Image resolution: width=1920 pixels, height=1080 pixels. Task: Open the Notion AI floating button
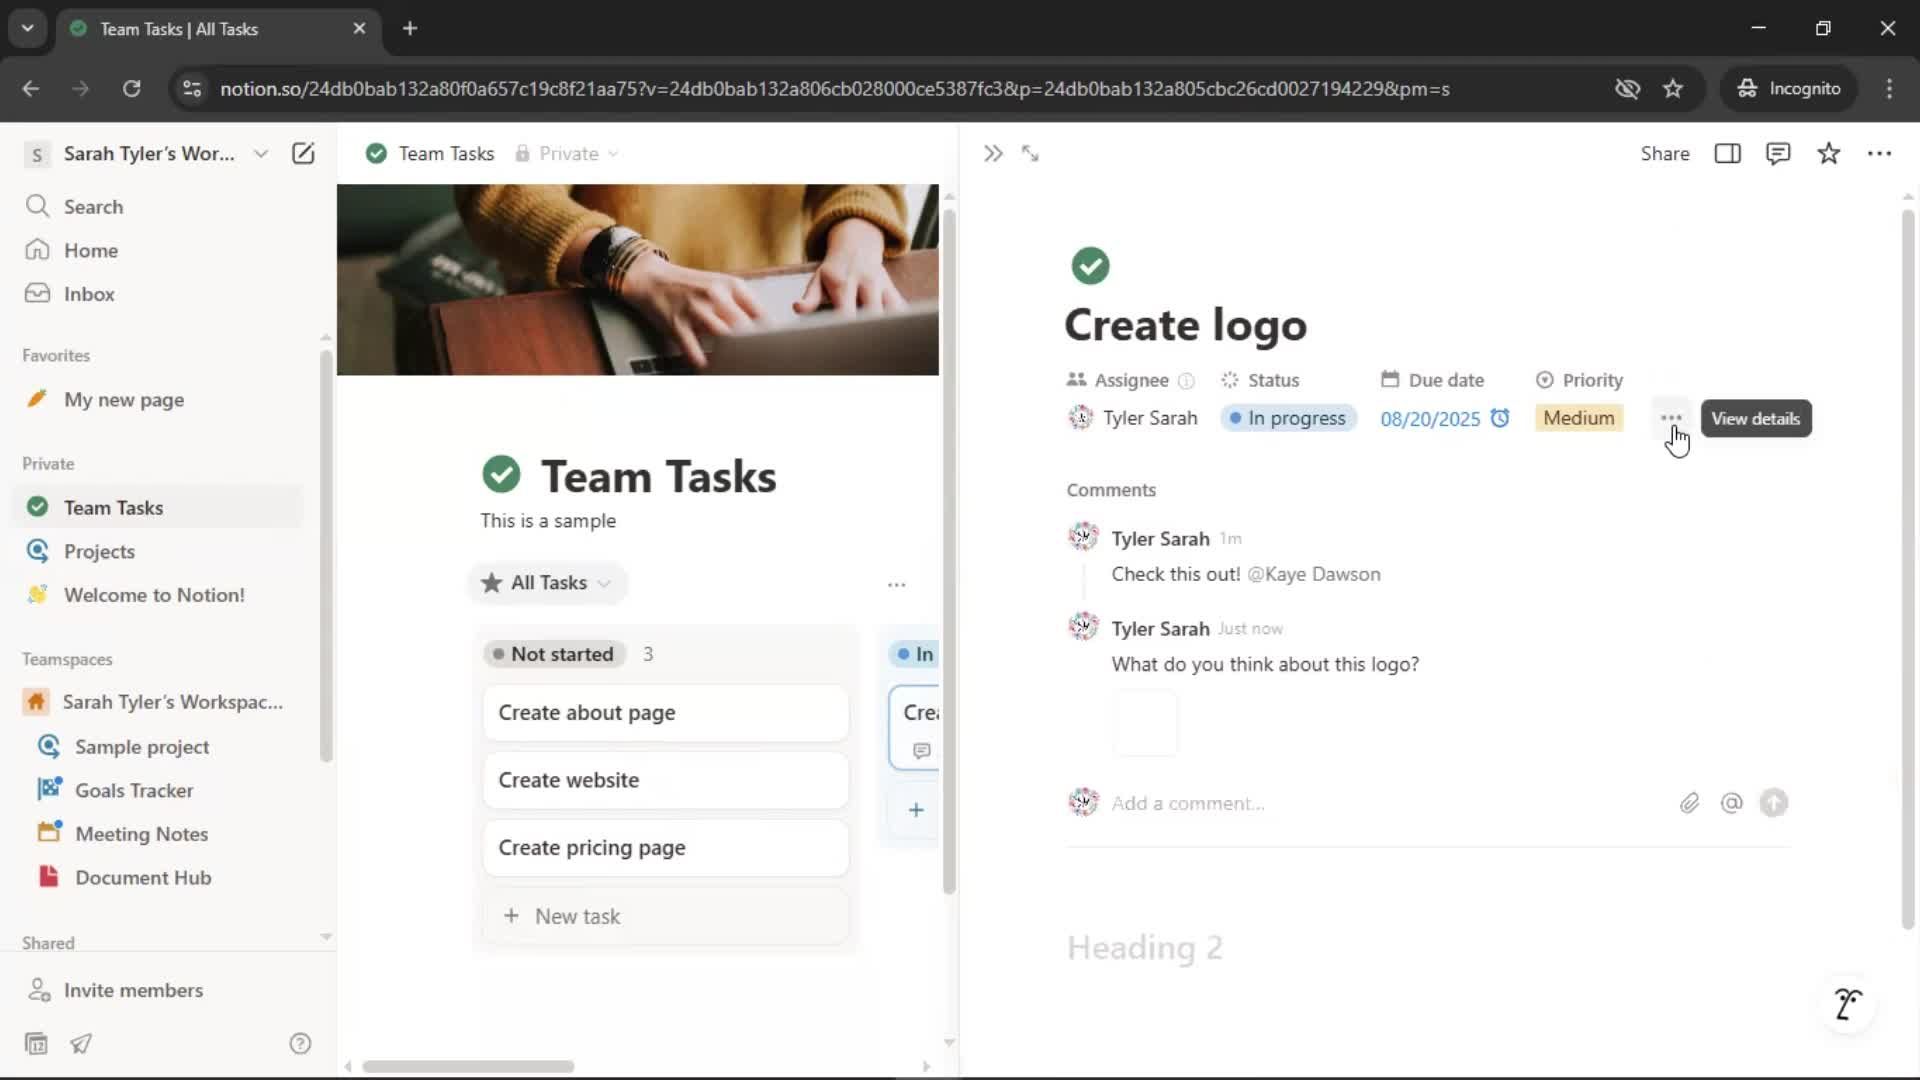1848,1003
